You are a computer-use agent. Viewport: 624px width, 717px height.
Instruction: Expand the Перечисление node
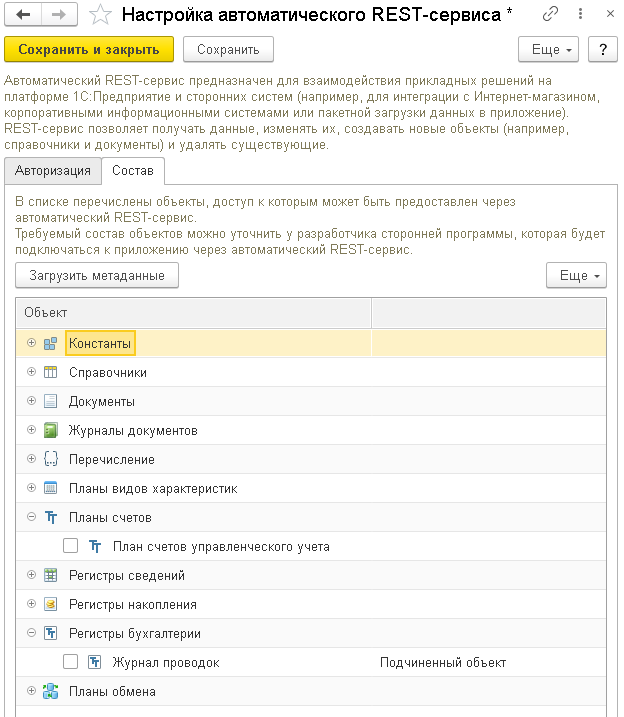coord(31,458)
